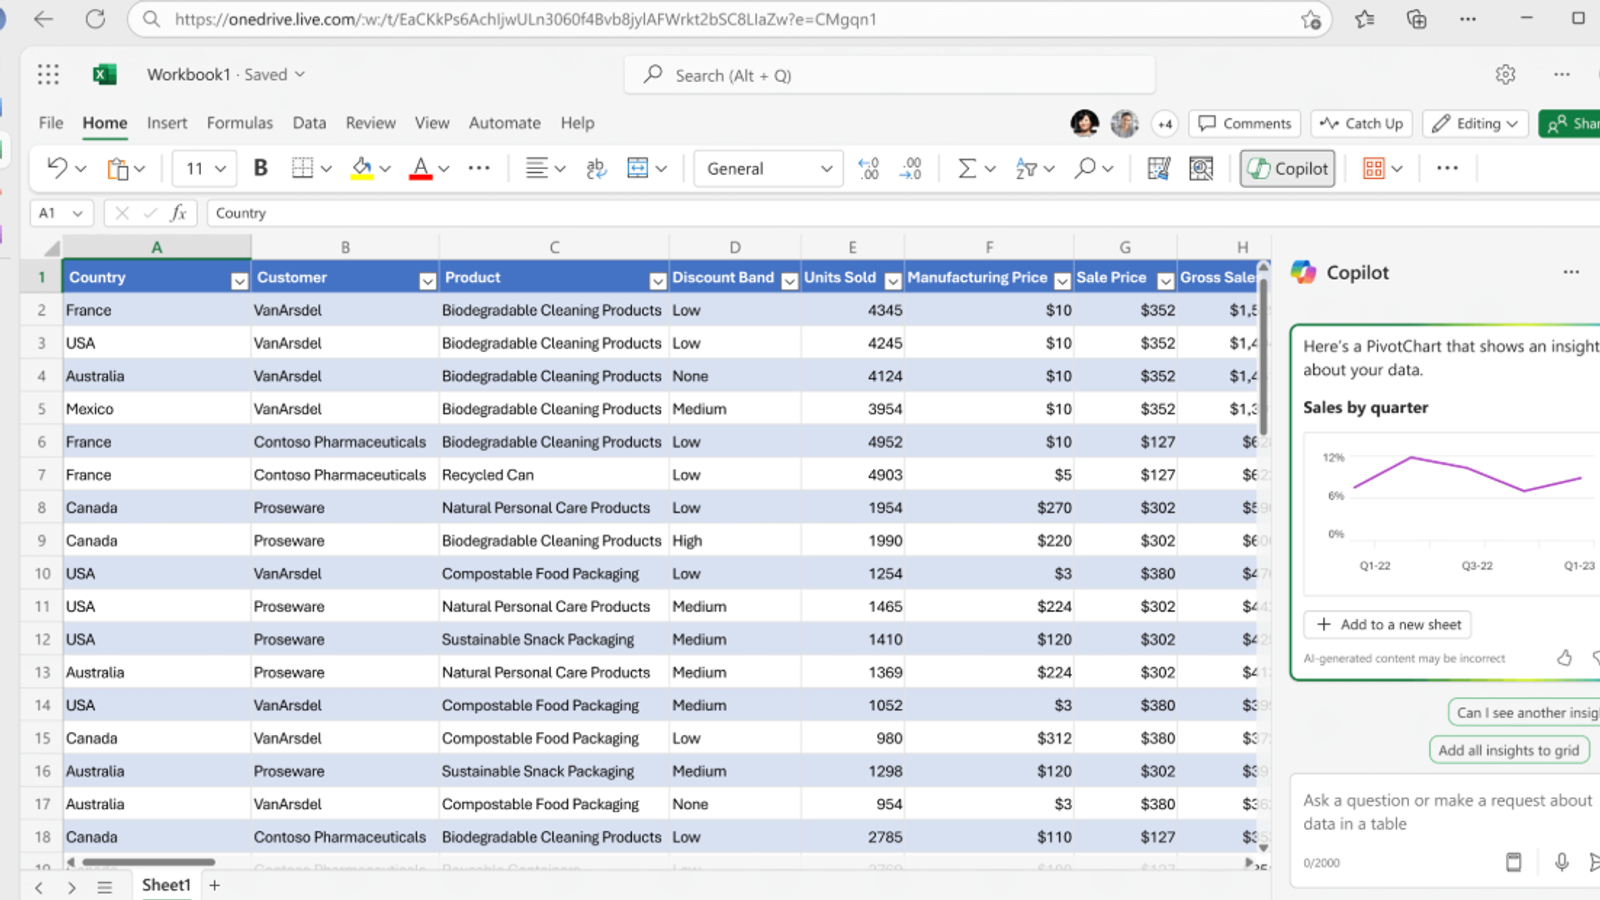
Task: Click the Wrap Text icon
Action: [596, 168]
